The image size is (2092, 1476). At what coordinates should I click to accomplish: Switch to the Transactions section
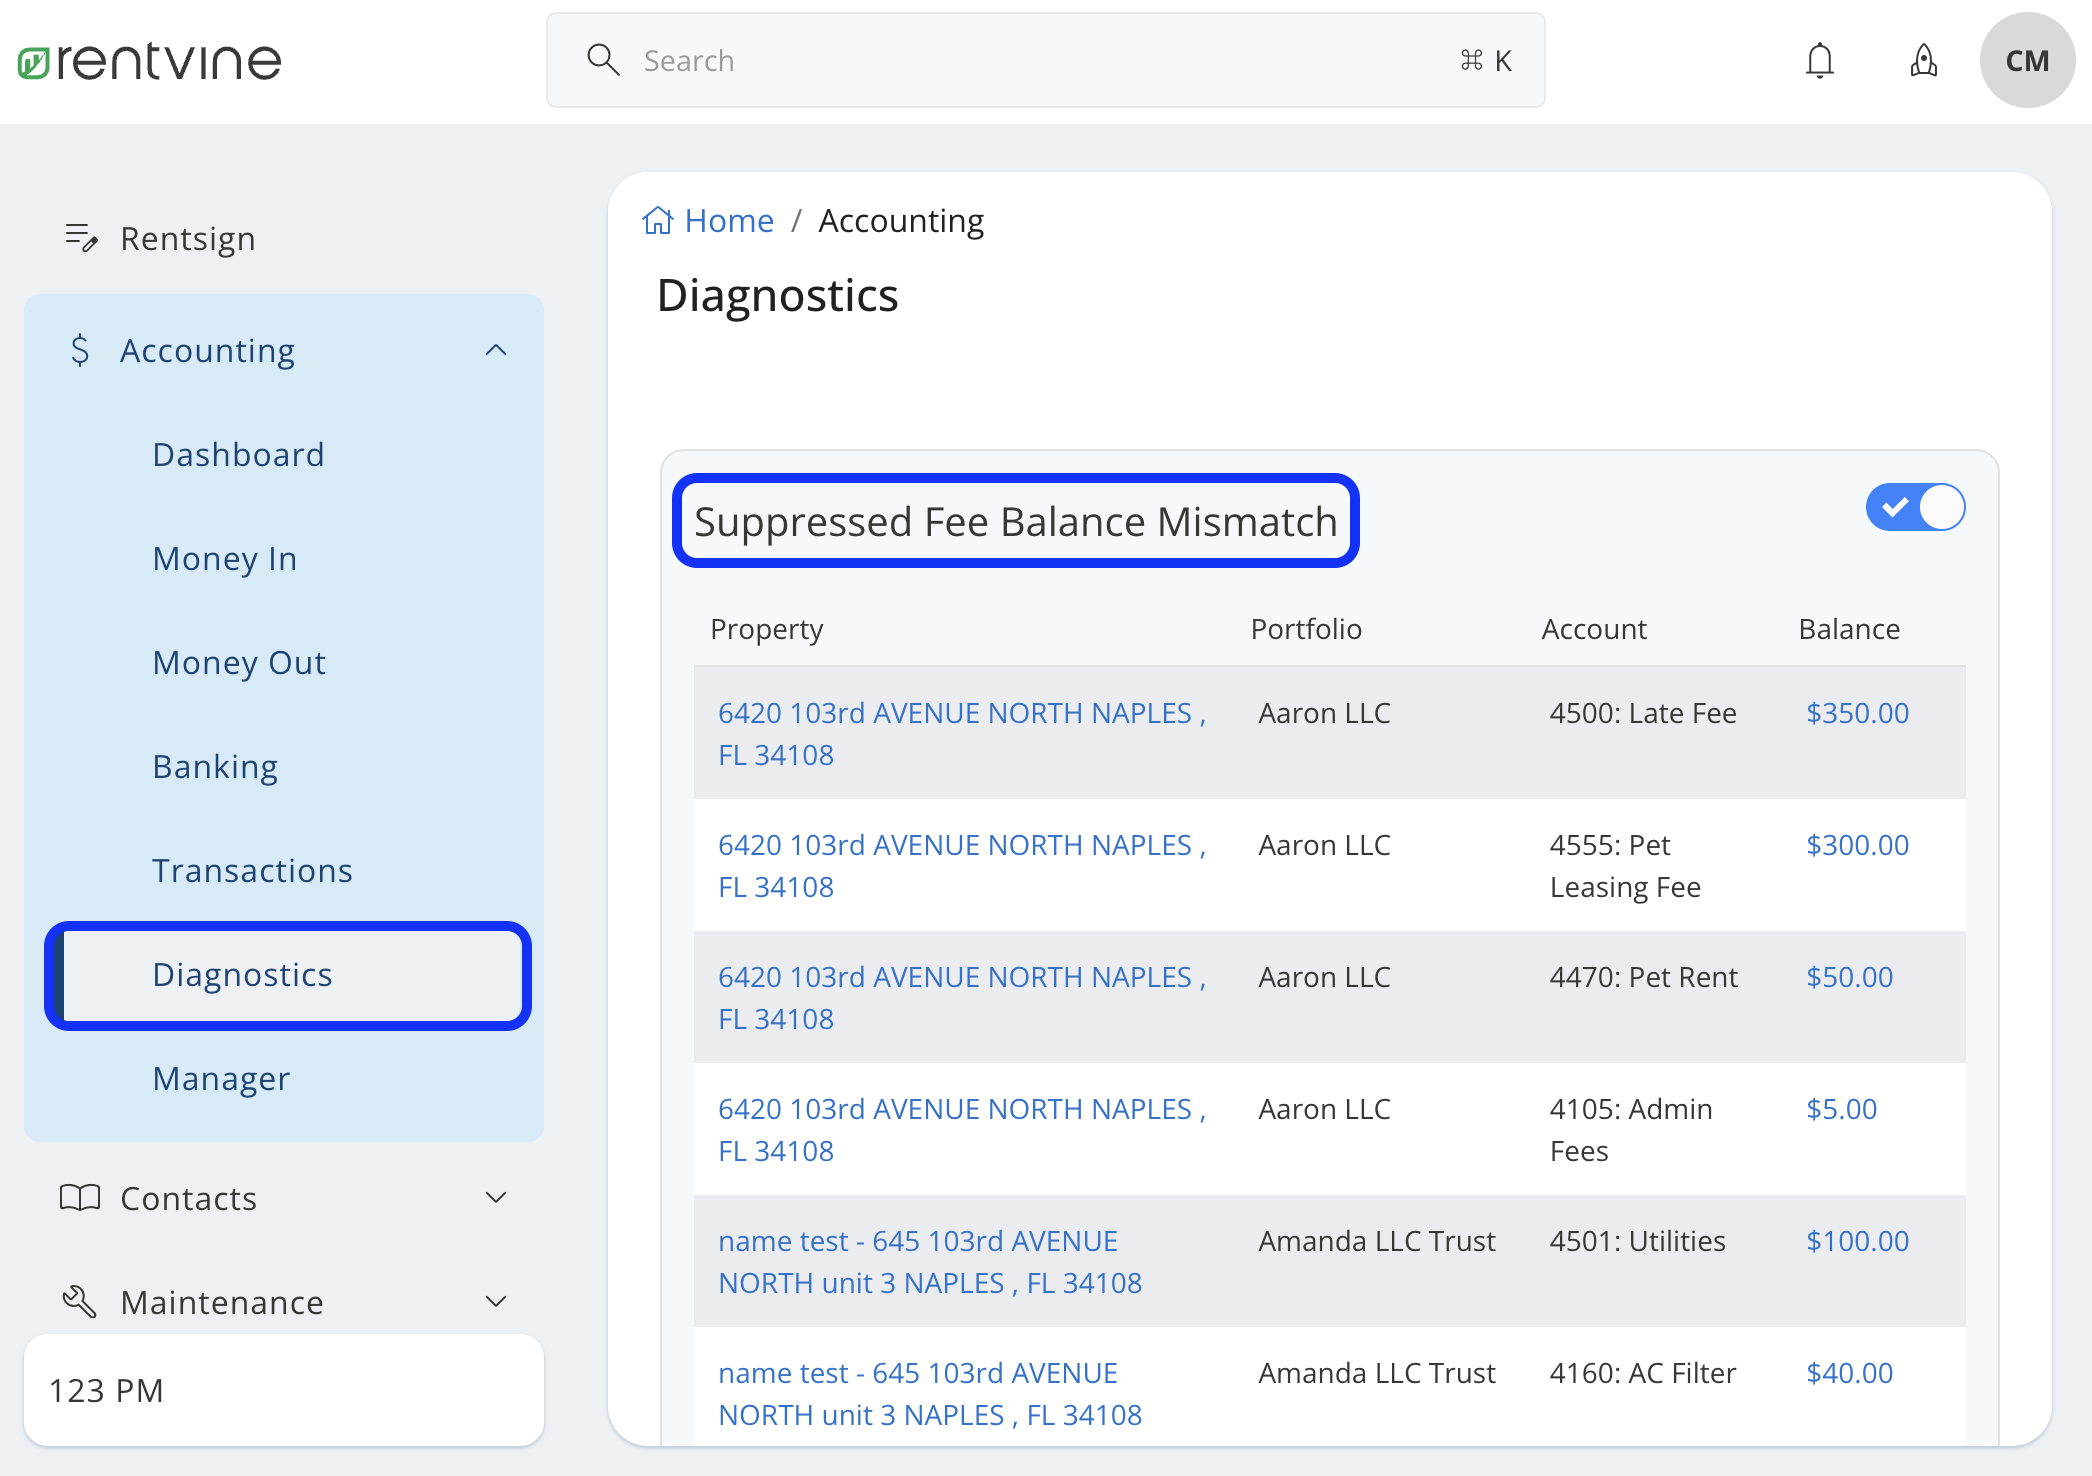pyautogui.click(x=252, y=870)
